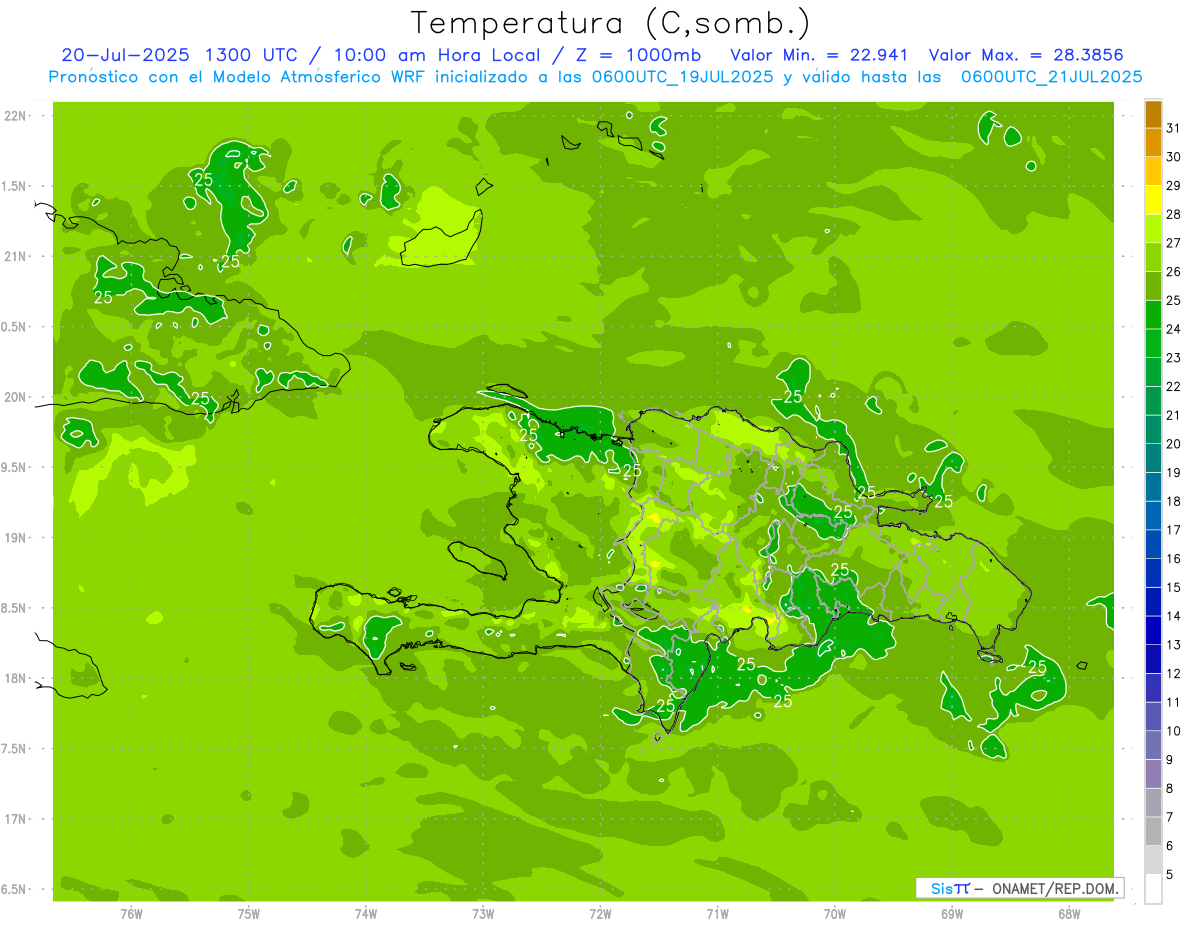
Task: Click the colorbar legend value "19"
Action: coord(1173,473)
